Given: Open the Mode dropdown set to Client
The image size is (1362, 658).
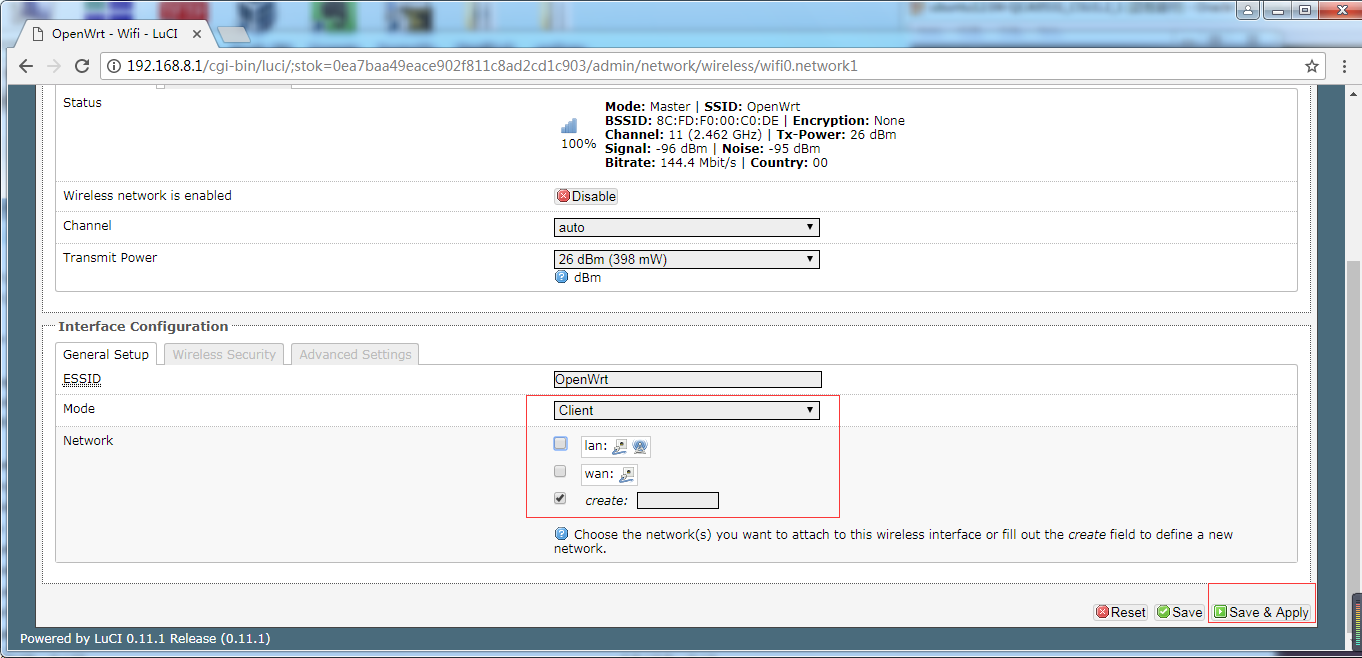Looking at the screenshot, I should pyautogui.click(x=686, y=410).
